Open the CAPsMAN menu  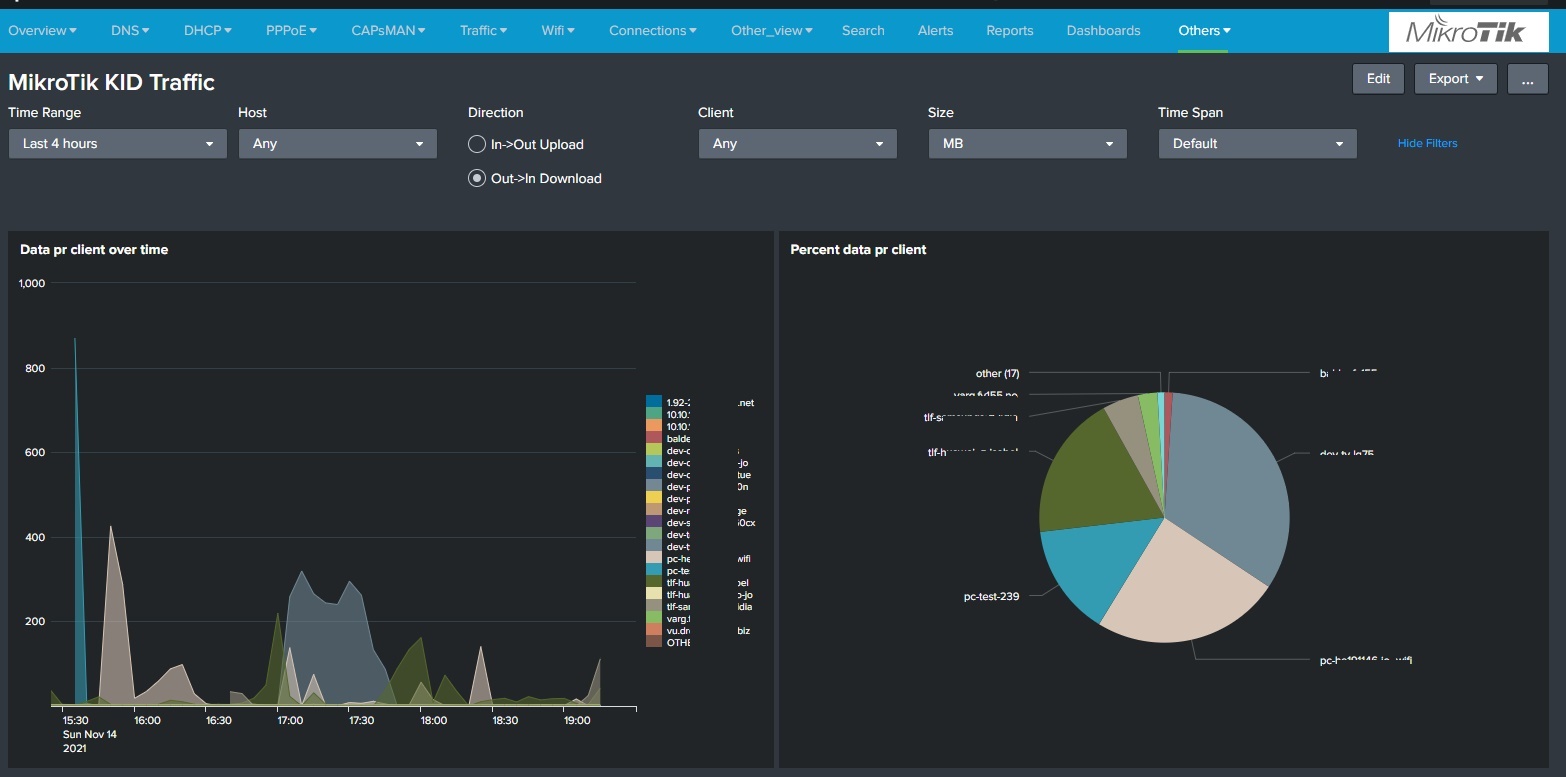coord(388,30)
